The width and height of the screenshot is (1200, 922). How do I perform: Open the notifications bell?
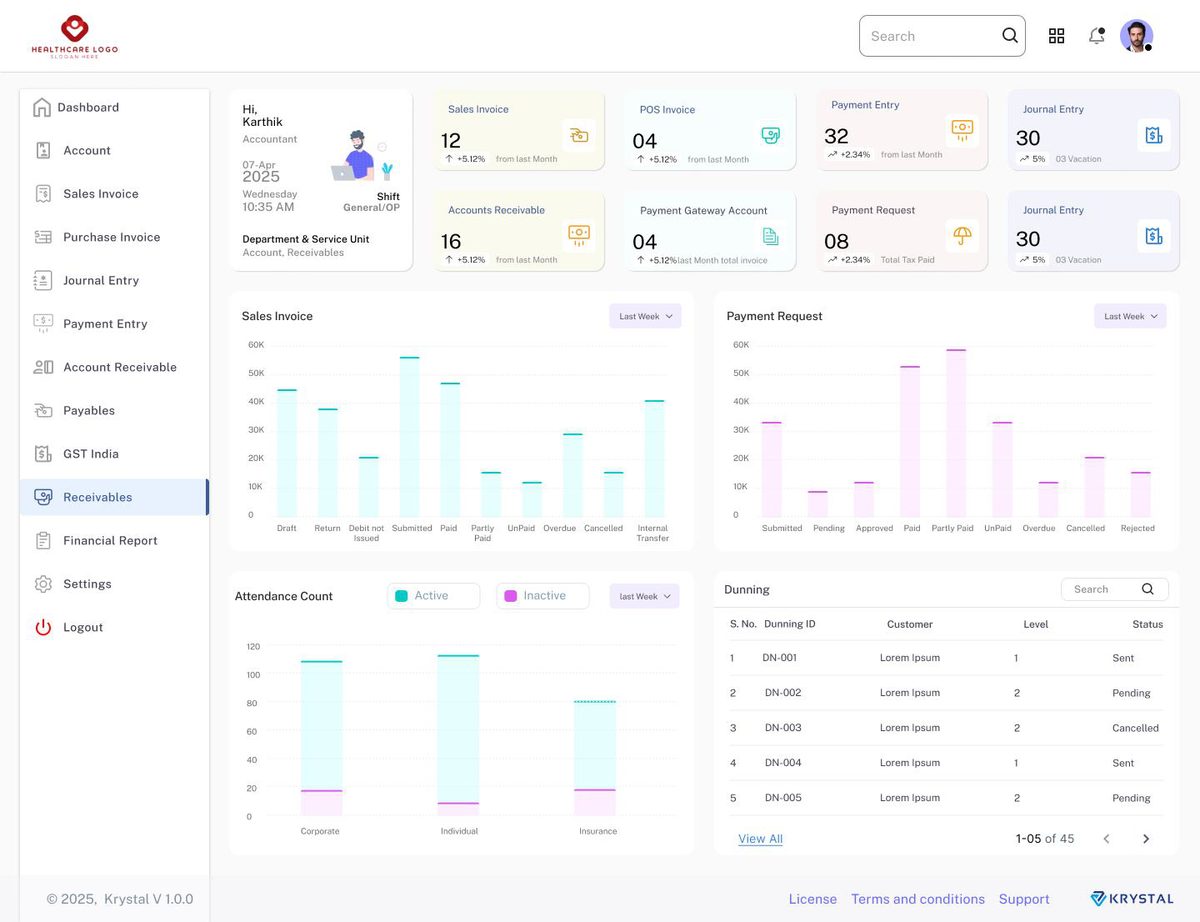(1097, 36)
